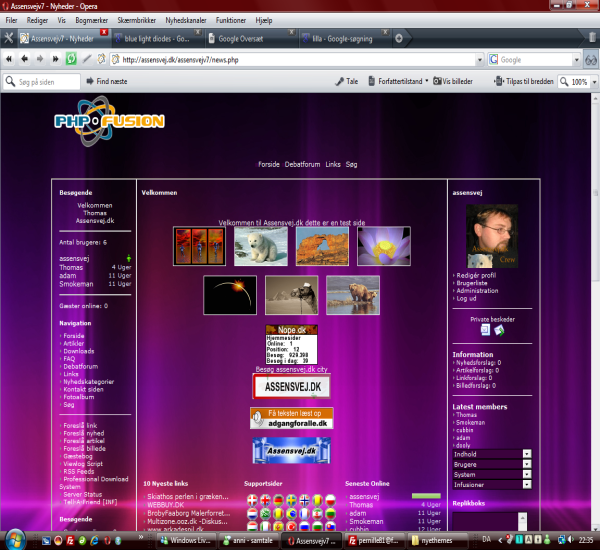Expand the Brugere admin dropdown
Screen dimensions: 600x550
527,464
